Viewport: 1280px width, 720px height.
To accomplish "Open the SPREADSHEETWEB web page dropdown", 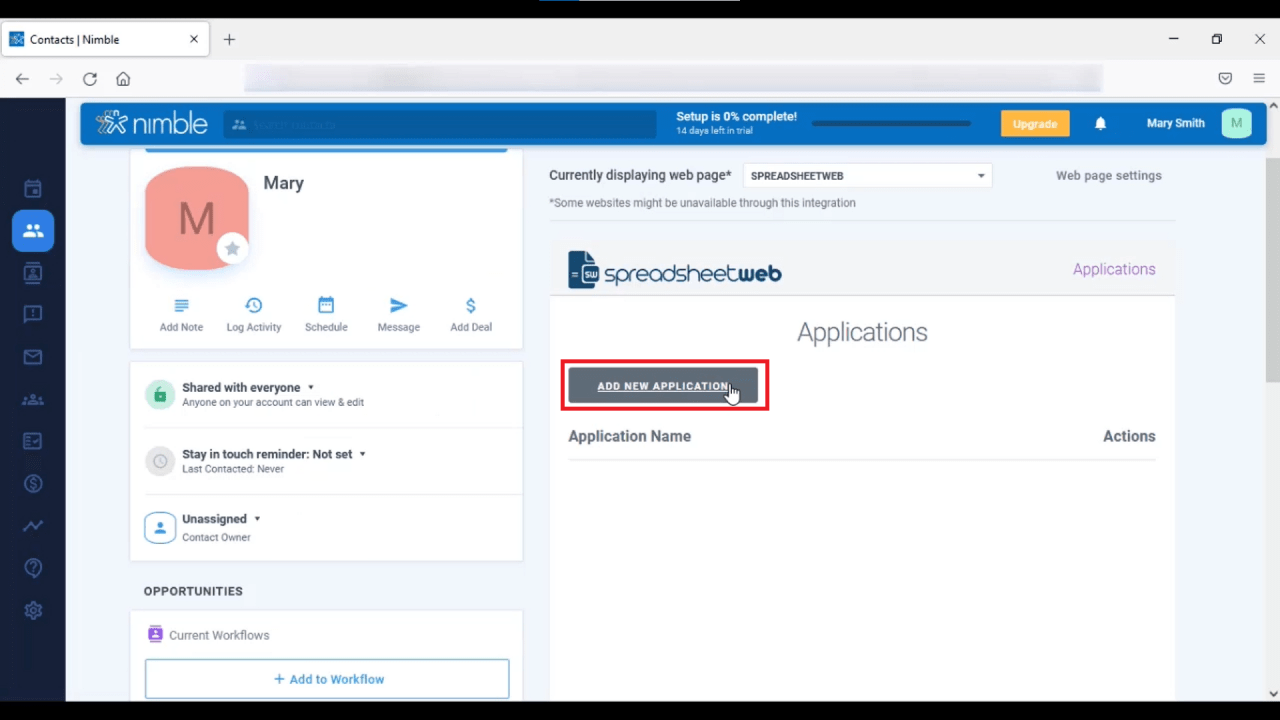I will click(x=867, y=176).
